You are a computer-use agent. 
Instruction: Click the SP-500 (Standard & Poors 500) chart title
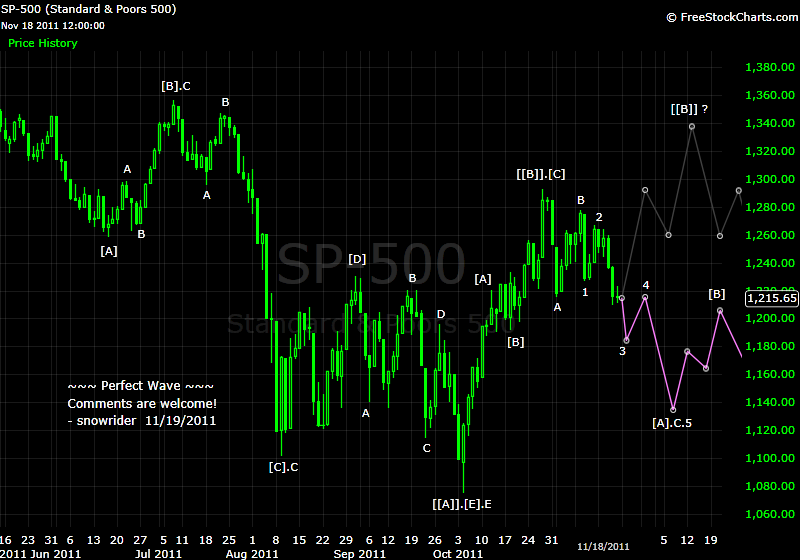[89, 9]
